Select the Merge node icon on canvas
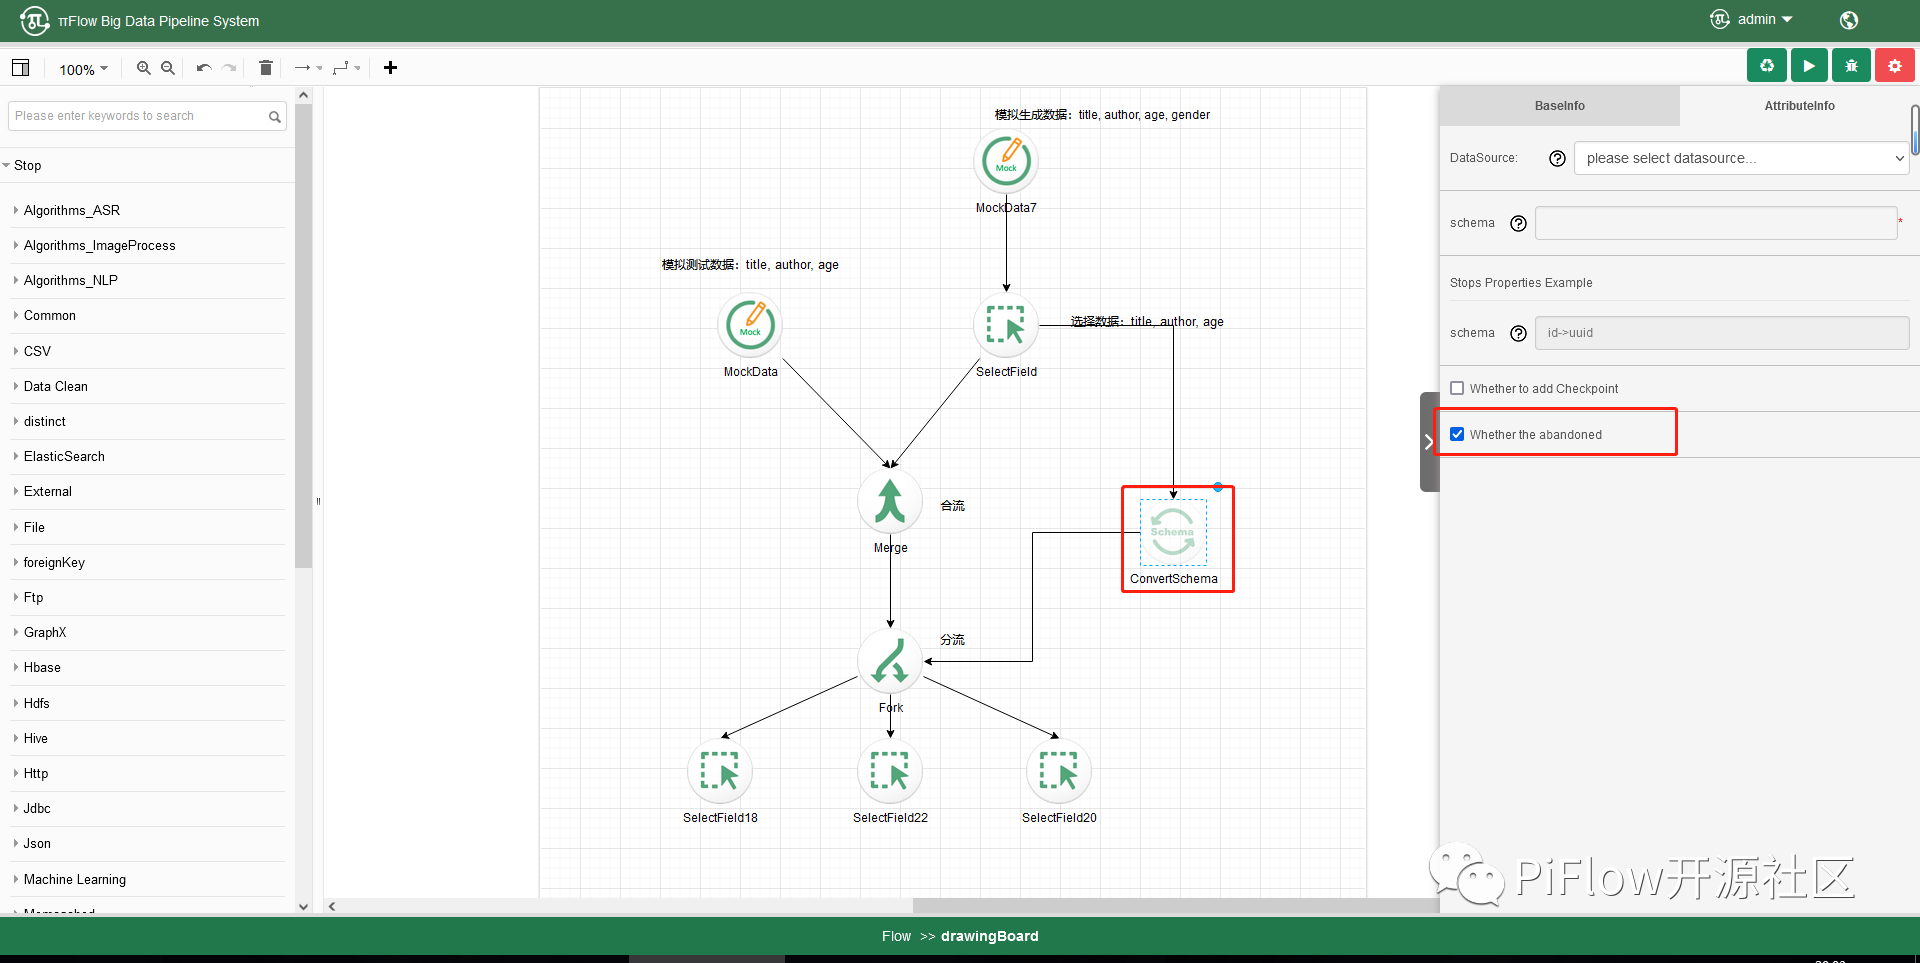Viewport: 1920px width, 963px height. click(x=889, y=502)
